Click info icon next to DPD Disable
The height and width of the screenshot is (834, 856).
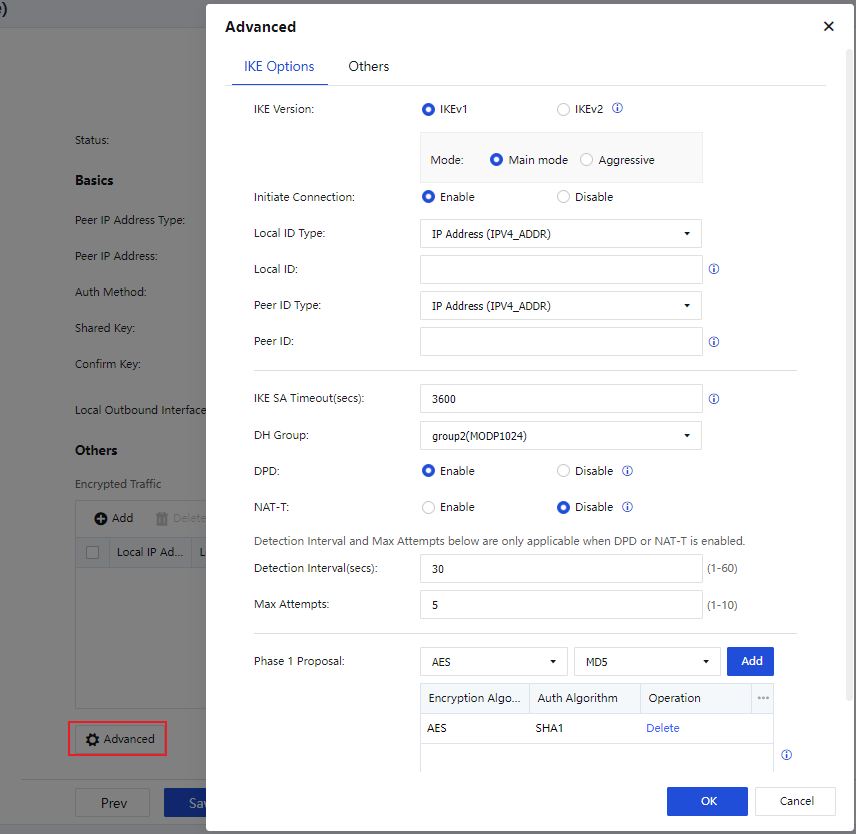coord(627,471)
